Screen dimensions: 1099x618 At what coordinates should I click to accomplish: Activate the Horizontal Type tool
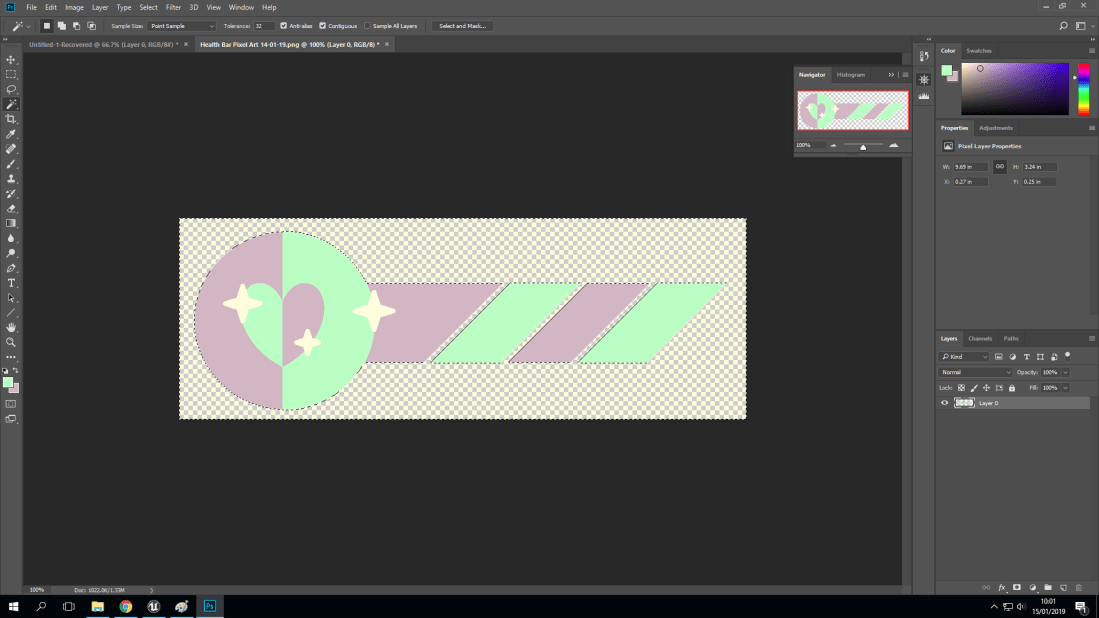(x=11, y=283)
